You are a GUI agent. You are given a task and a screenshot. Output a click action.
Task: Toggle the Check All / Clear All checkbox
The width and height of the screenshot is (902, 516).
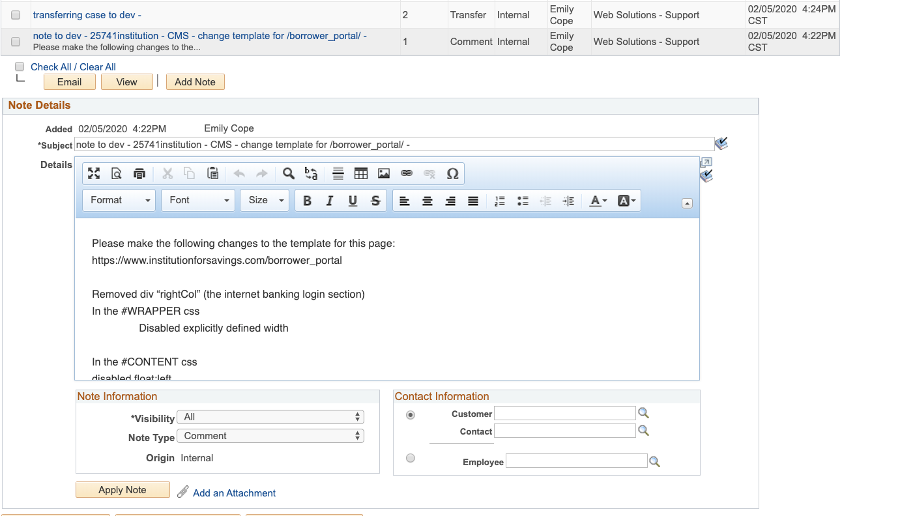coord(20,67)
